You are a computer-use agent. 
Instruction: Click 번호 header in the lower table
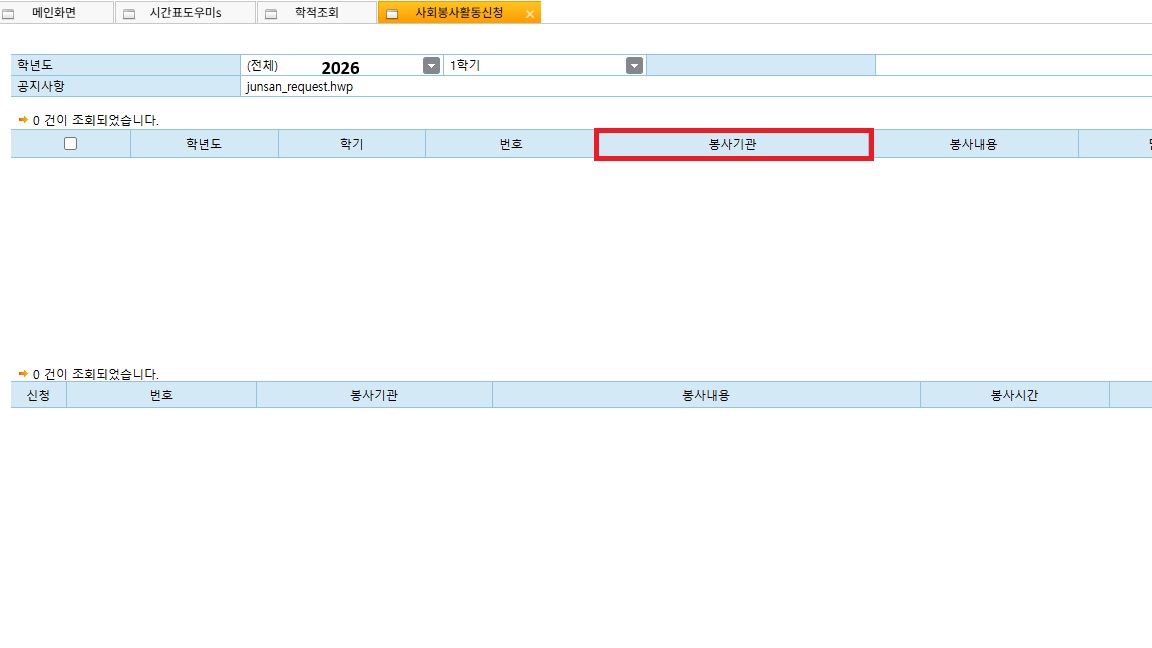click(161, 395)
